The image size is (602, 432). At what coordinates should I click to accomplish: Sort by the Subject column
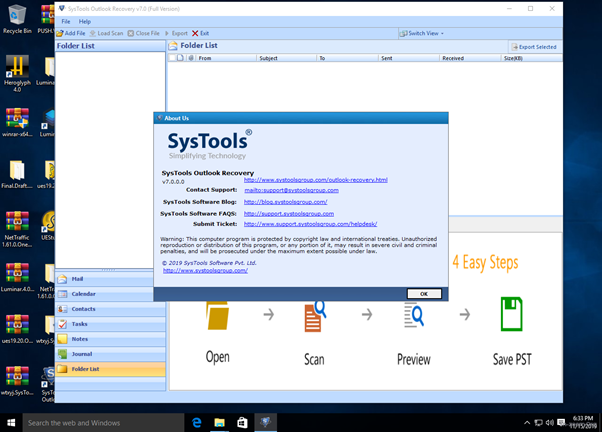point(286,58)
